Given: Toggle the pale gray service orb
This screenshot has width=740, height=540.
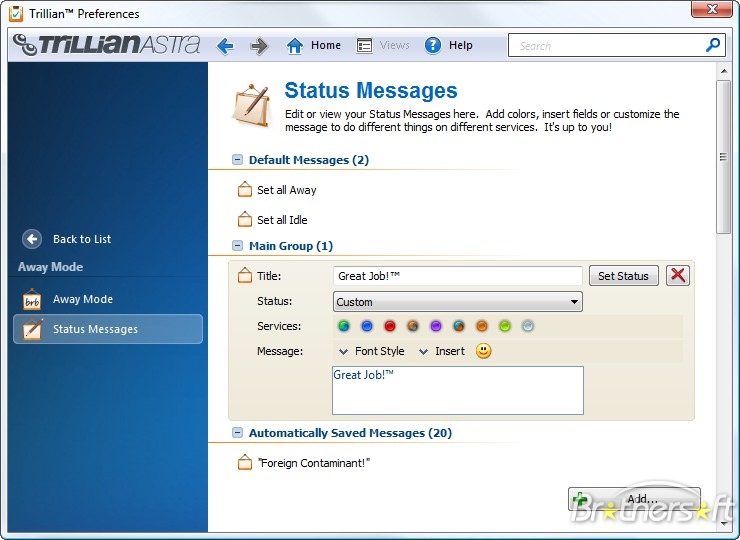Looking at the screenshot, I should 528,326.
